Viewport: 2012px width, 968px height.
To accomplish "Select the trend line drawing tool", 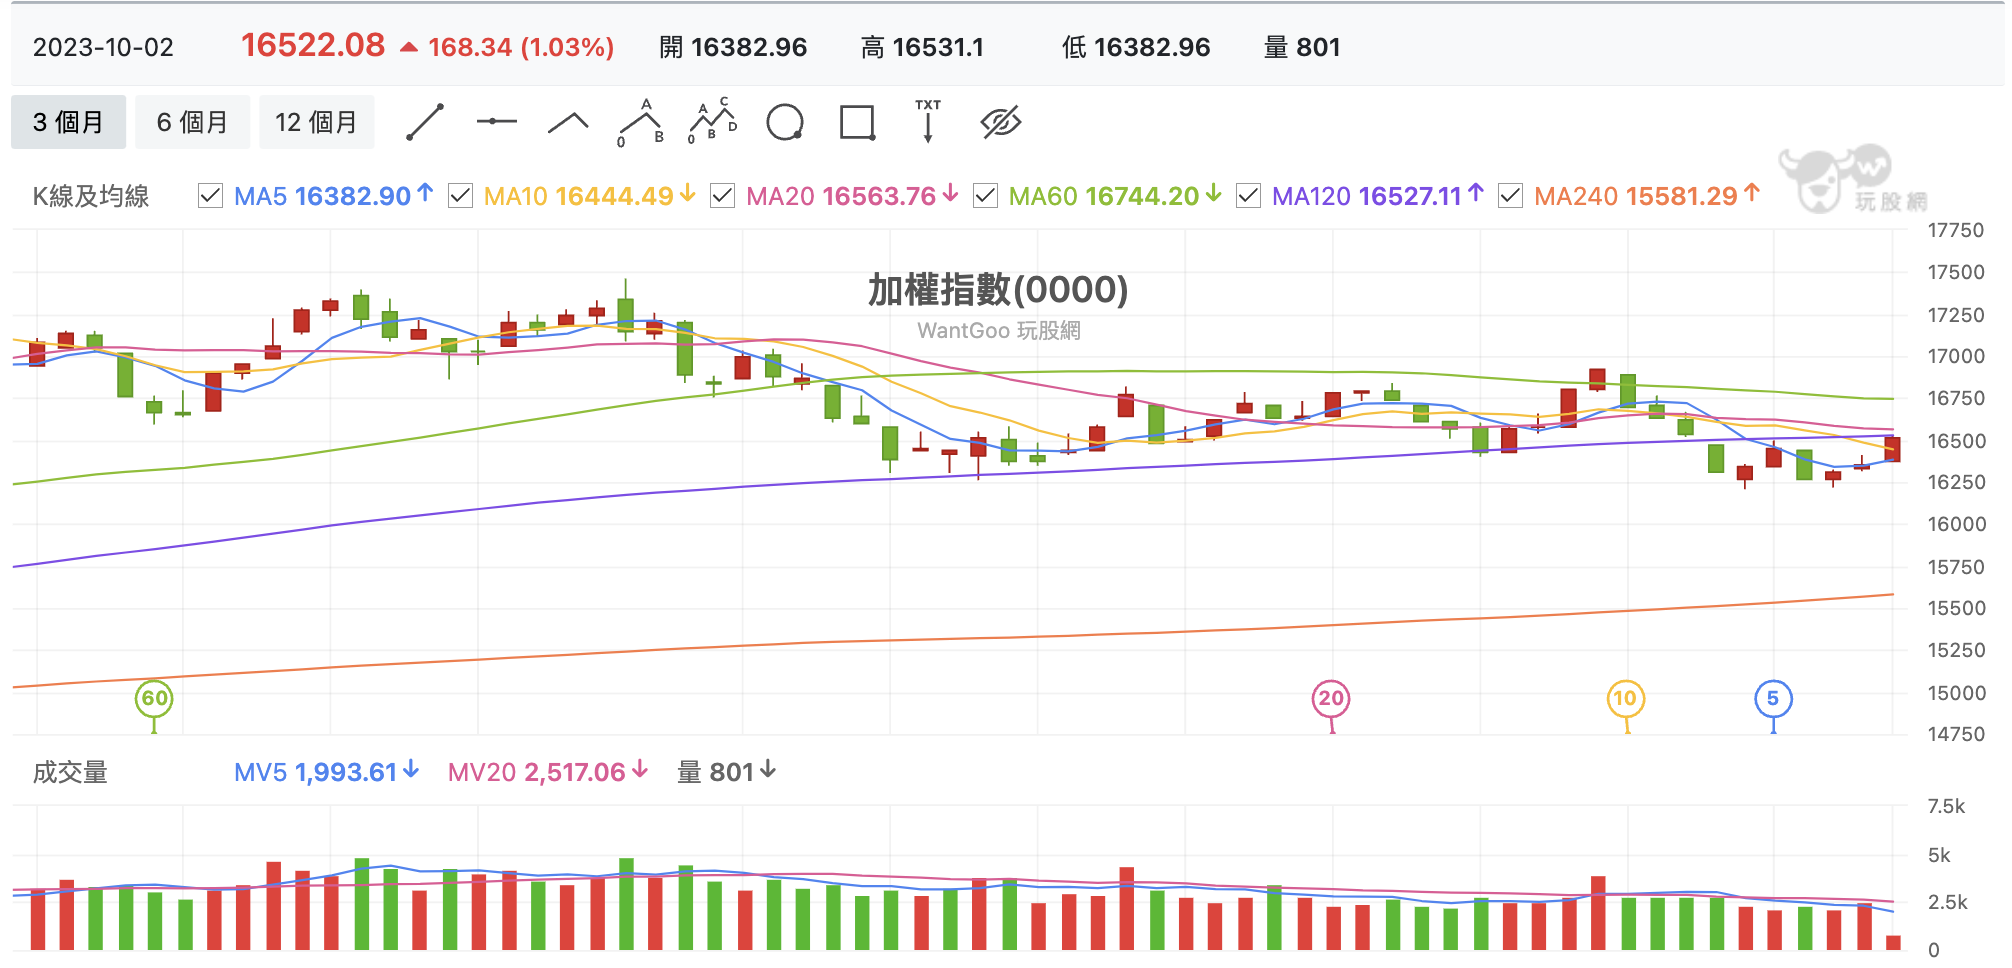I will click(x=425, y=122).
